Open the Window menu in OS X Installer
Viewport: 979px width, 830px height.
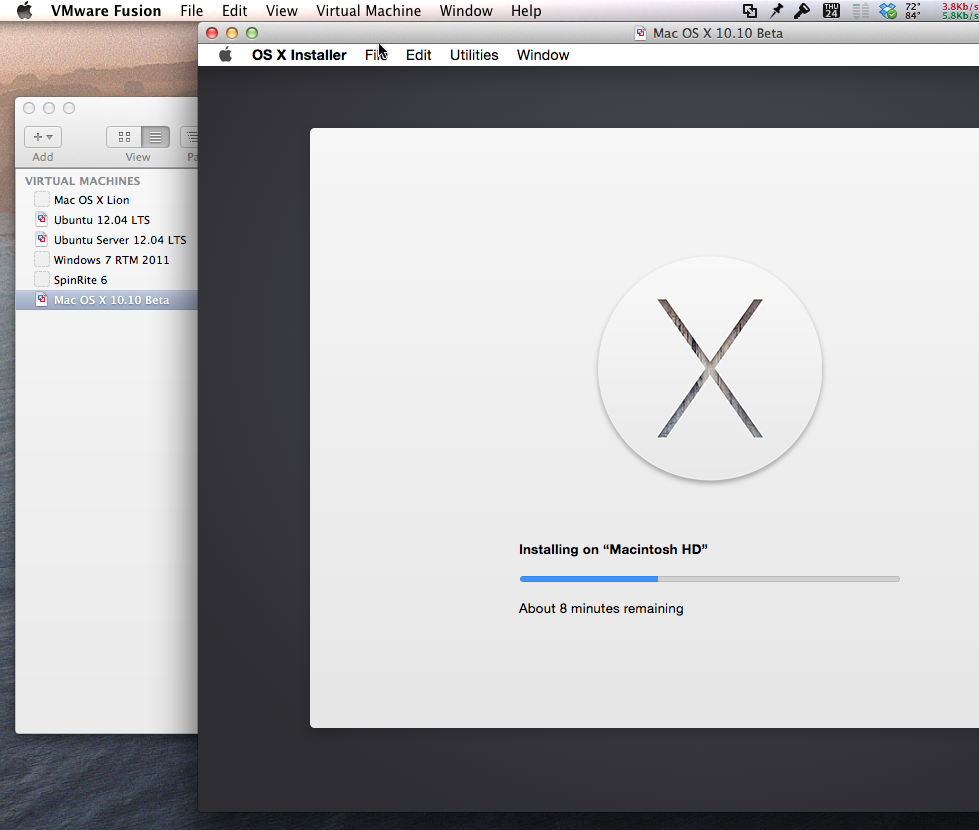(543, 55)
